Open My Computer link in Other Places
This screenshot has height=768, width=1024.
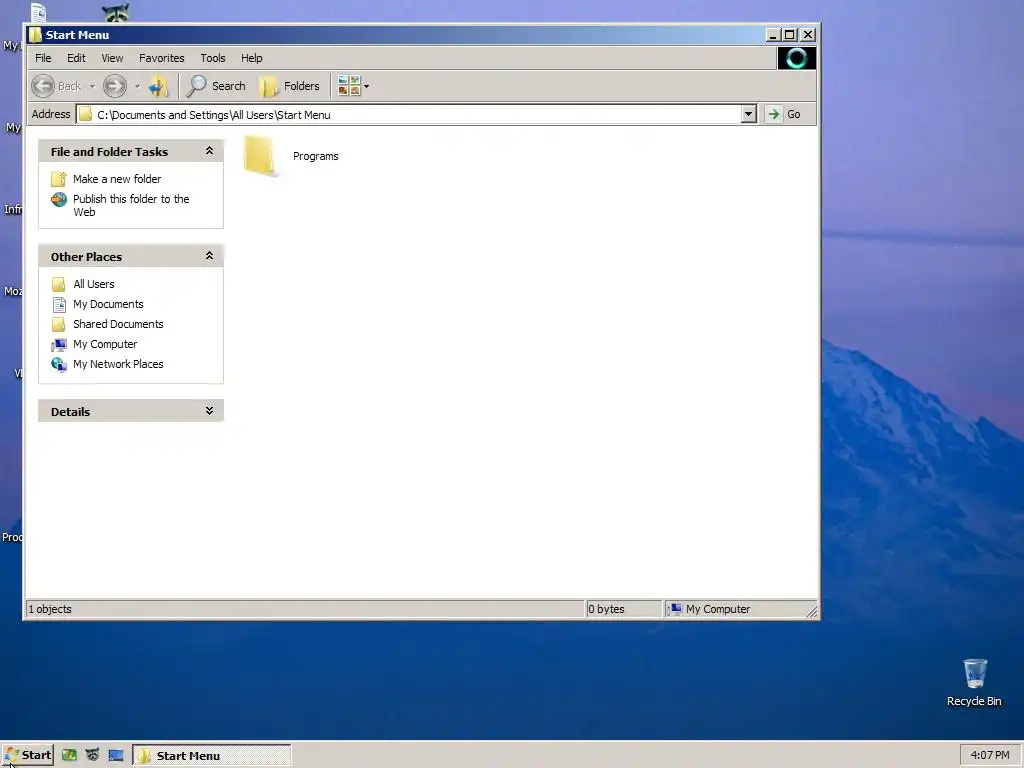coord(105,344)
